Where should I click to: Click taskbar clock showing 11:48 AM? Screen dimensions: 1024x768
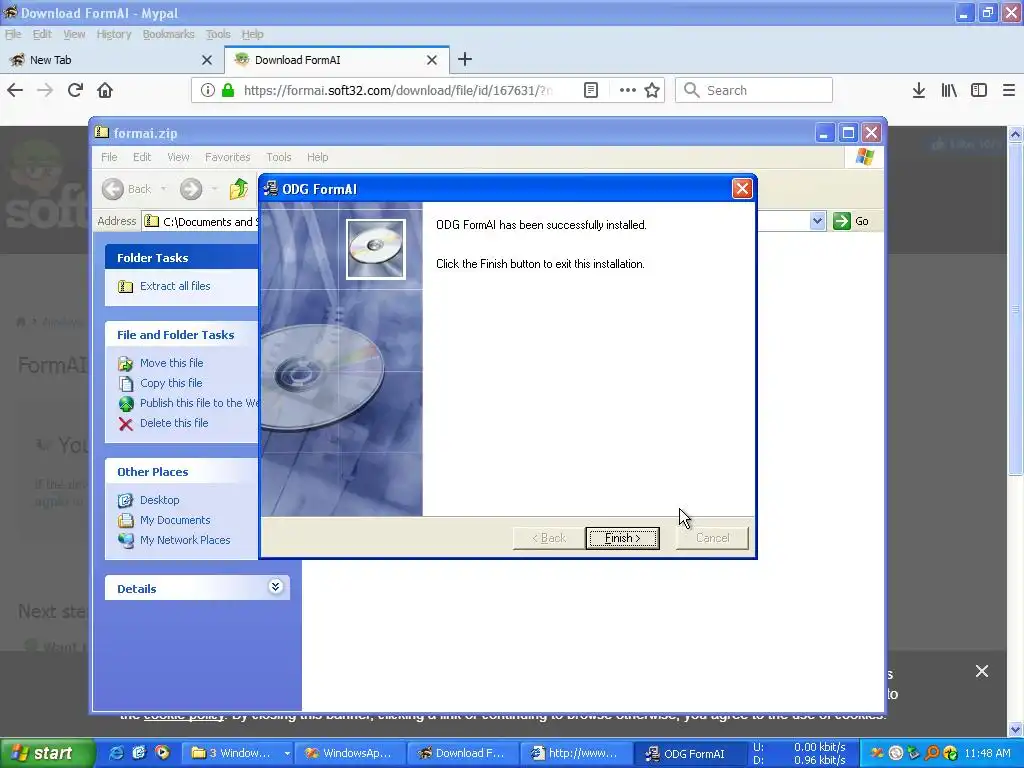point(987,753)
